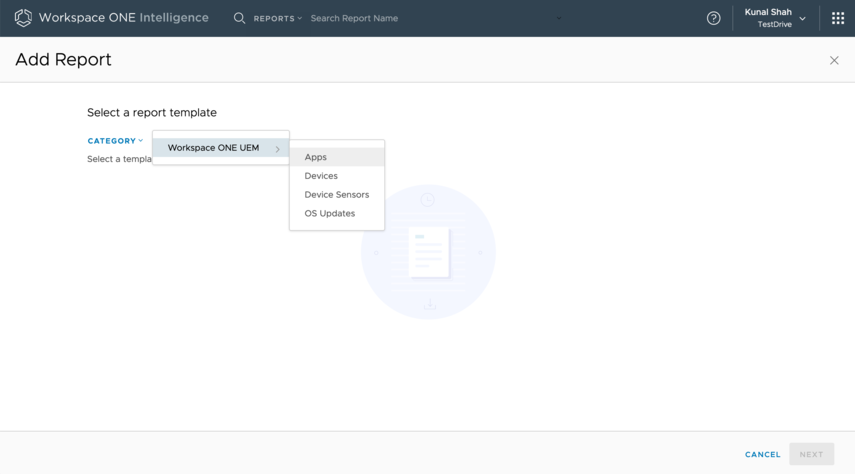This screenshot has width=855, height=474.
Task: Pick Device Sensors in the submenu
Action: 336,195
